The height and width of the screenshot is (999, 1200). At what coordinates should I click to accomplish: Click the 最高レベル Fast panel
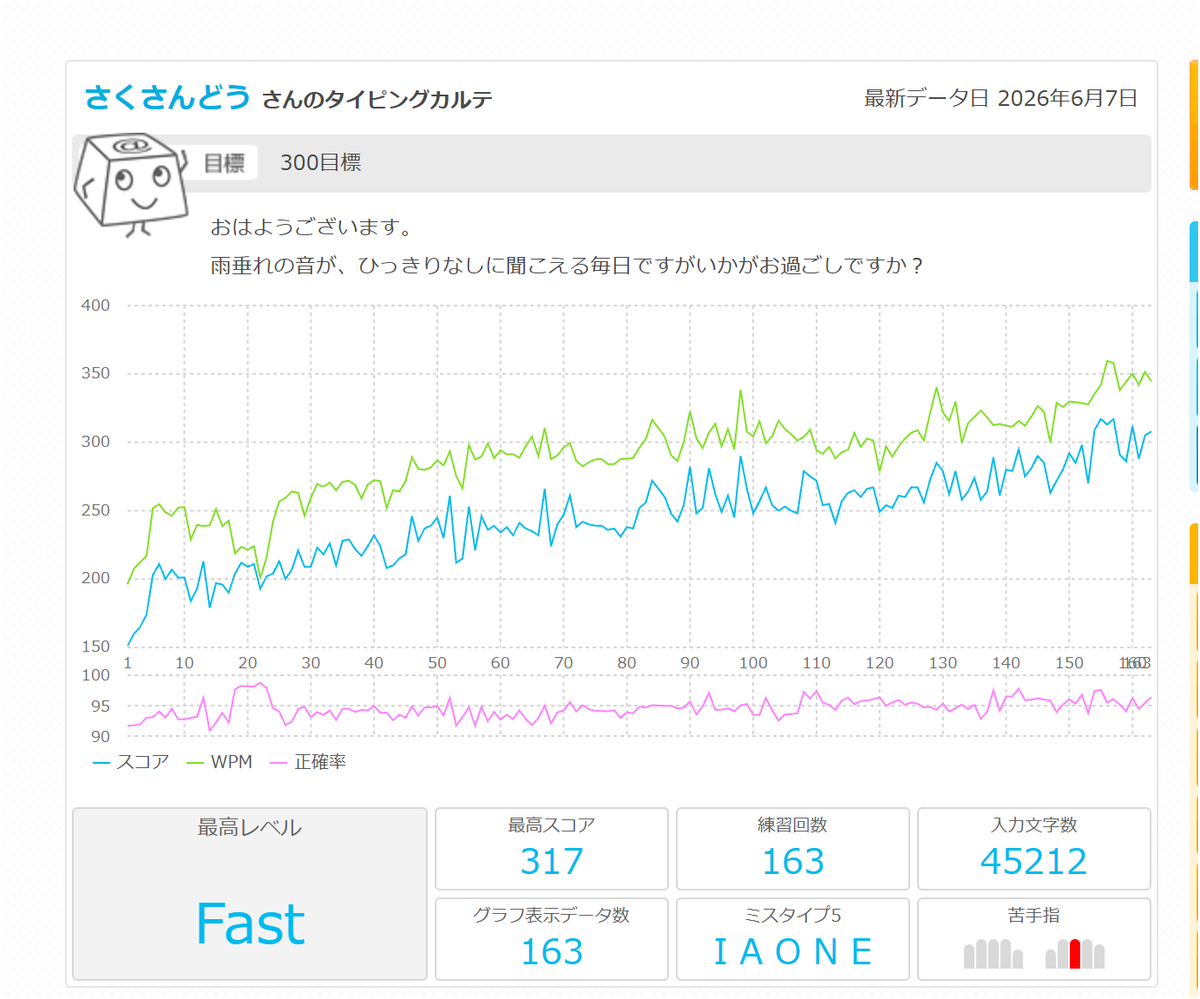coord(250,894)
